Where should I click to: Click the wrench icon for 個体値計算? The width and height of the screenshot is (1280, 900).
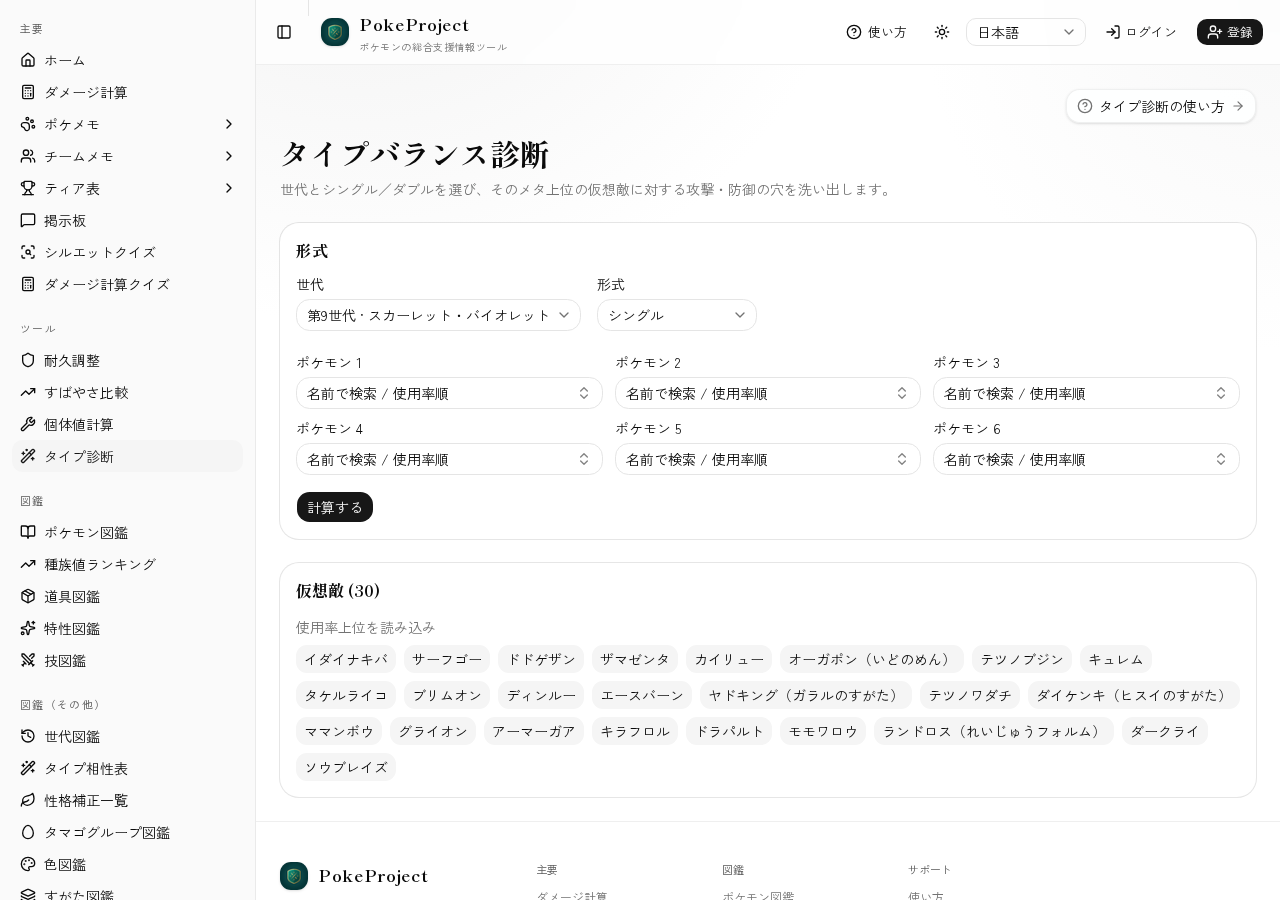click(28, 424)
